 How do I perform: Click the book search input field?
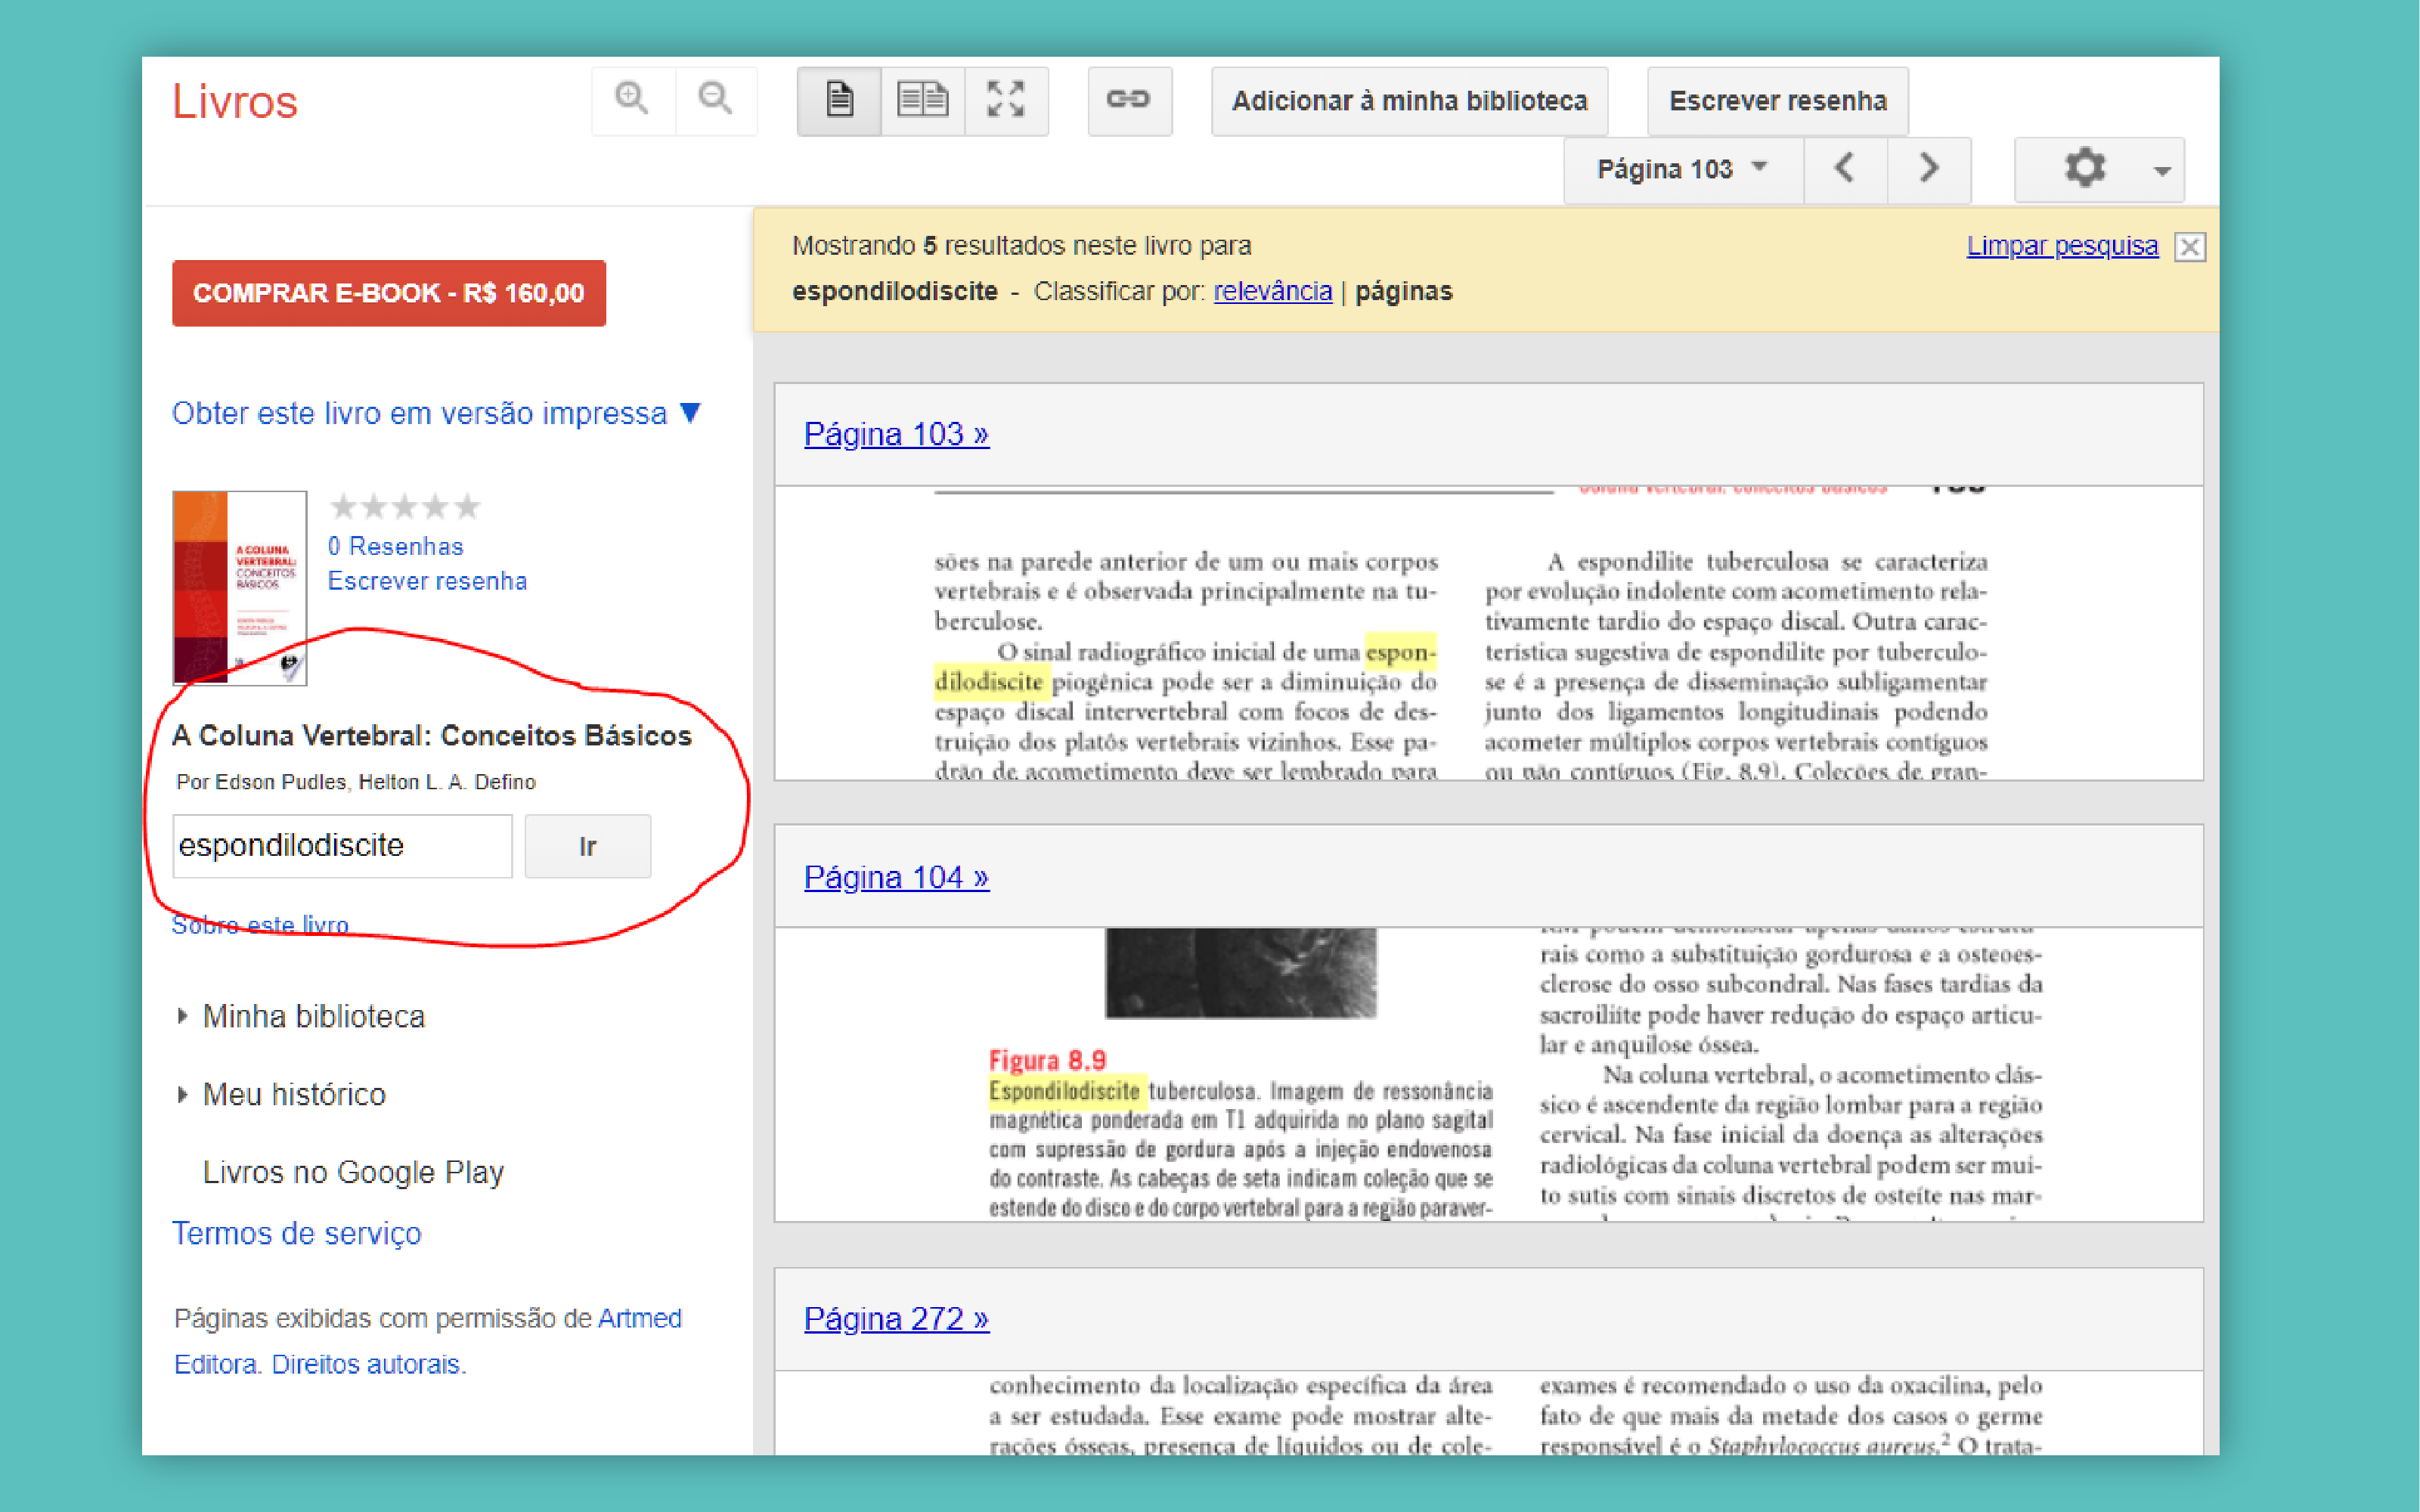click(342, 846)
